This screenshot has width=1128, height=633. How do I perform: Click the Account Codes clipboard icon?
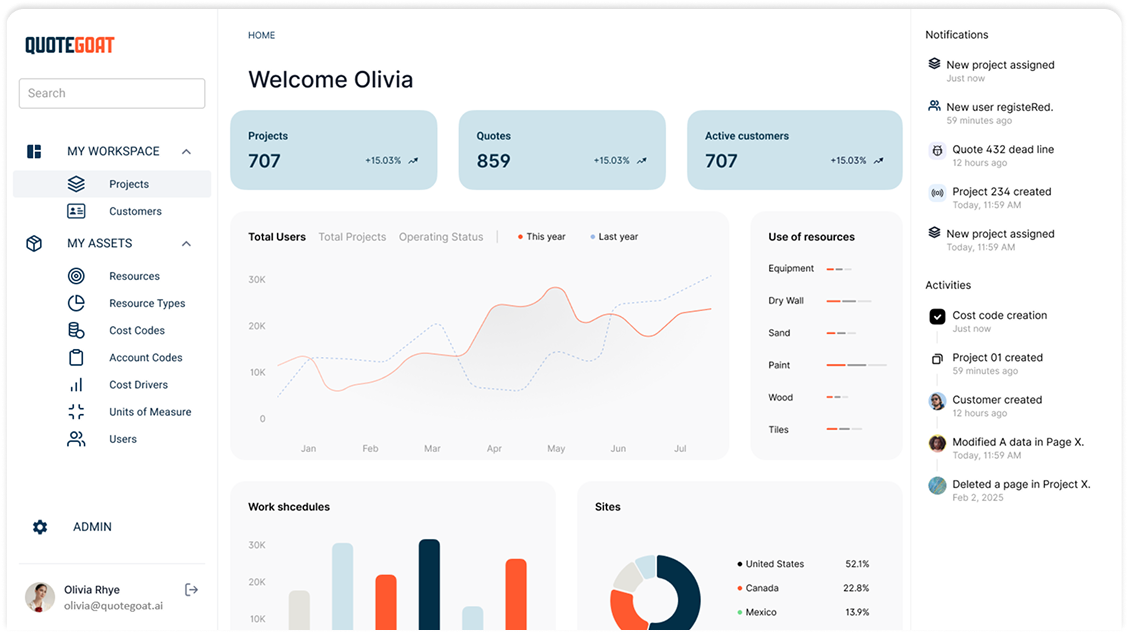76,357
